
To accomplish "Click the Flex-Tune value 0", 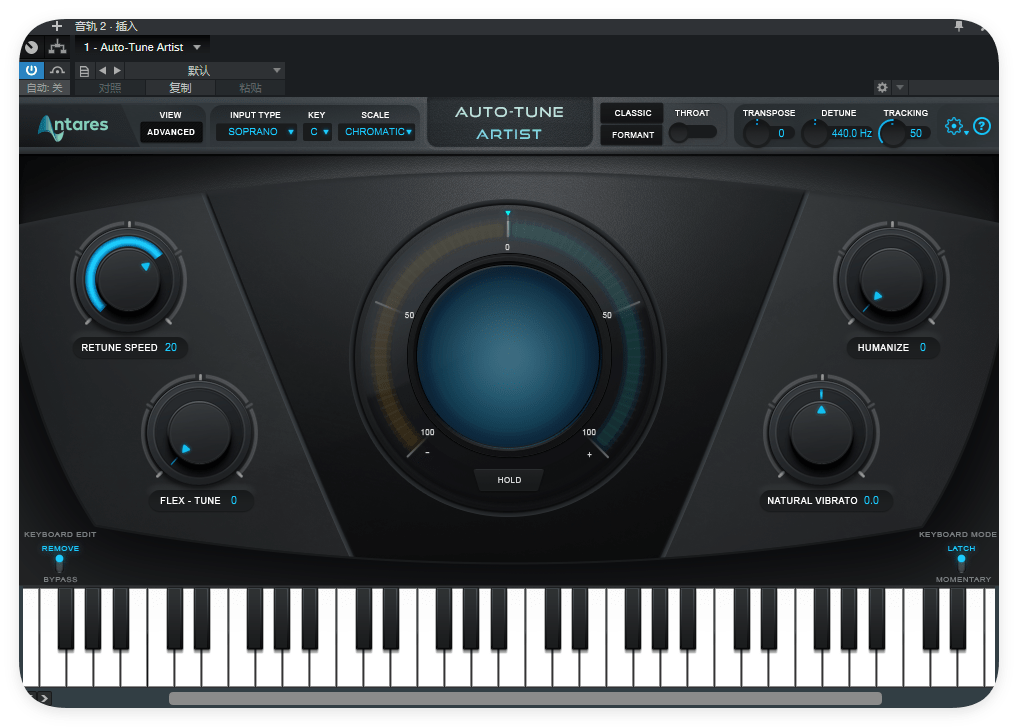I will (234, 500).
